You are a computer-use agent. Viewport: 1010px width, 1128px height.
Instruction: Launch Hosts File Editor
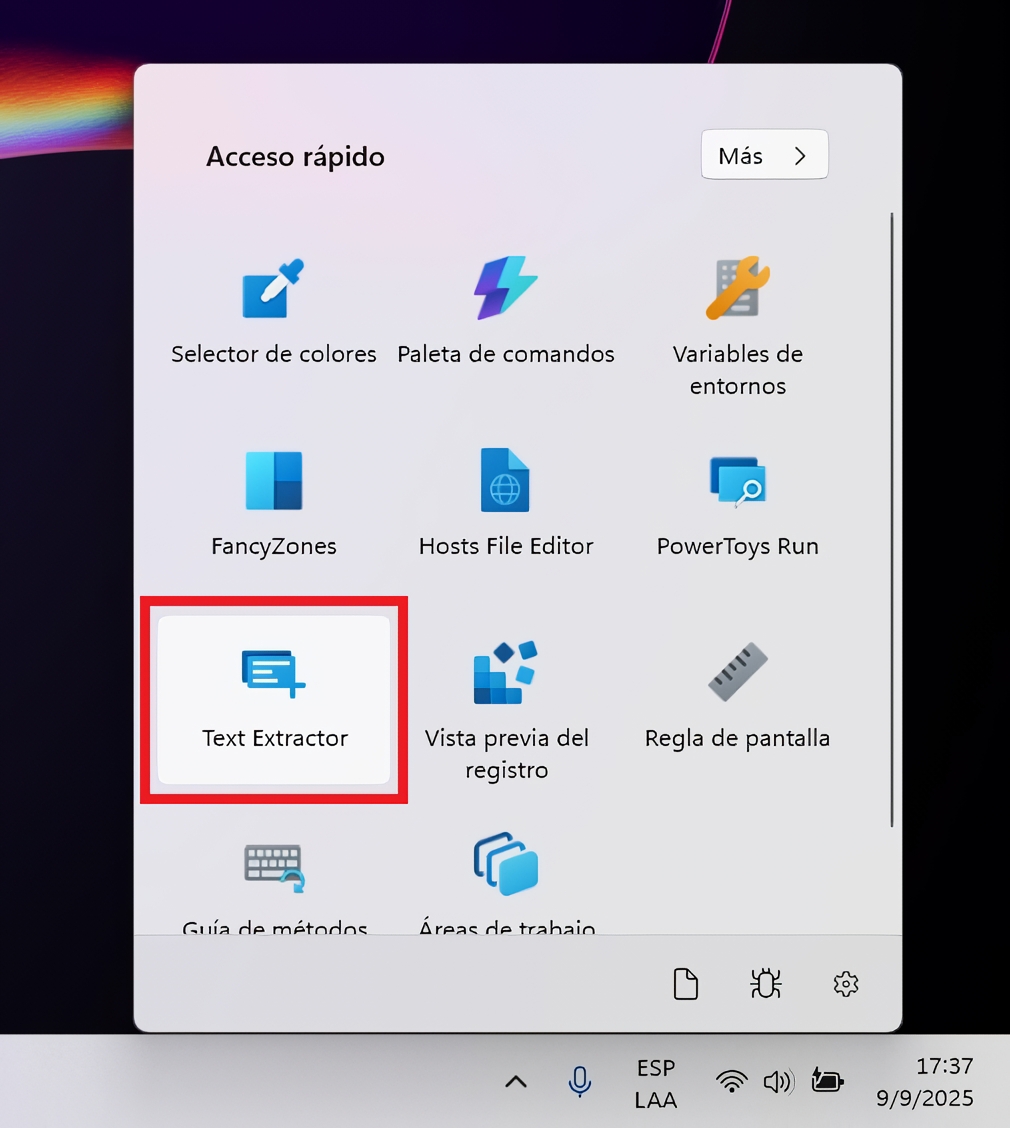coord(506,505)
